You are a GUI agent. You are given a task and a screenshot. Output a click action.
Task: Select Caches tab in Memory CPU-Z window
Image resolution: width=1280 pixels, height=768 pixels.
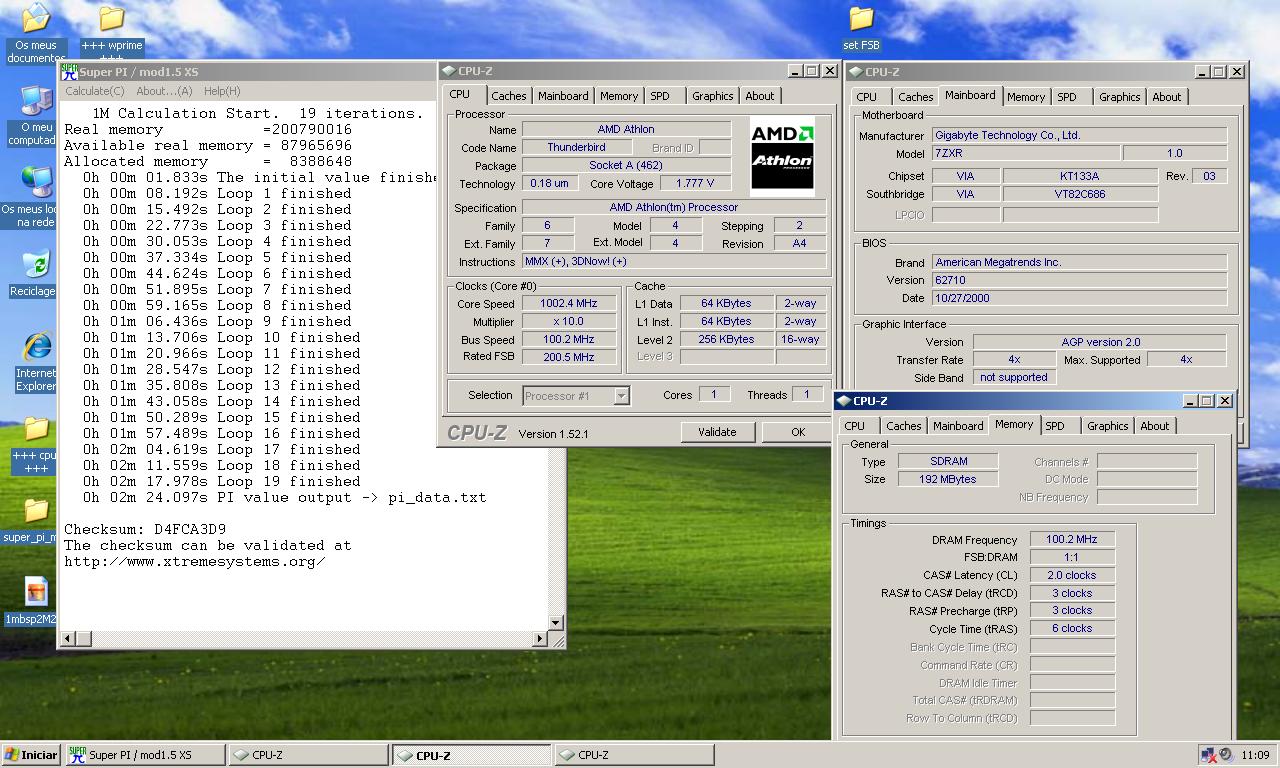(903, 426)
